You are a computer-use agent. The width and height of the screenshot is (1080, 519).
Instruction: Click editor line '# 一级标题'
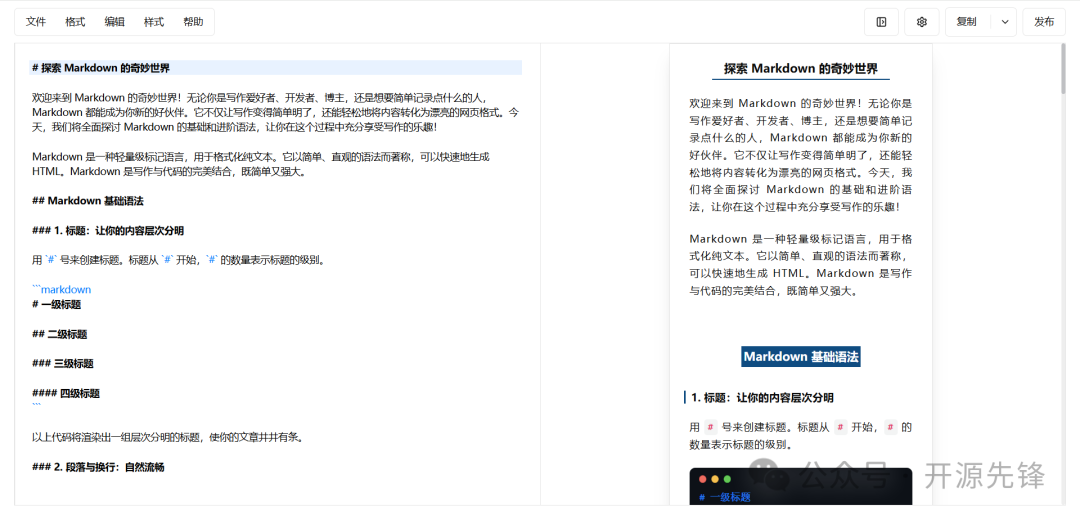coord(56,304)
